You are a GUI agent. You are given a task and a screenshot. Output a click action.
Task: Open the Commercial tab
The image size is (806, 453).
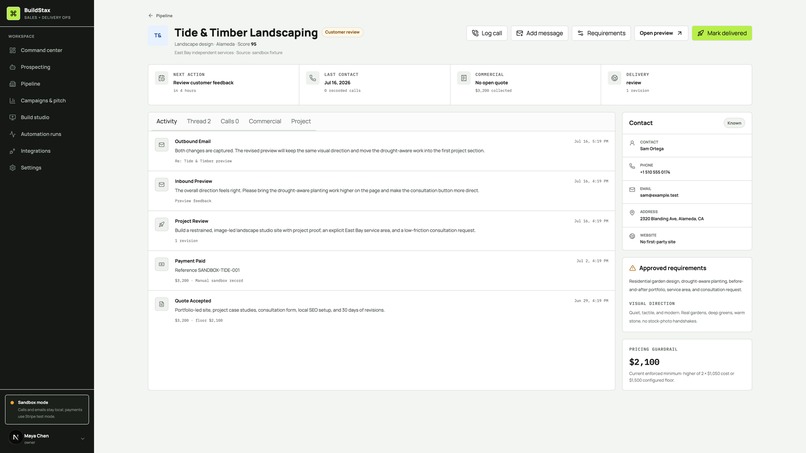tap(265, 121)
